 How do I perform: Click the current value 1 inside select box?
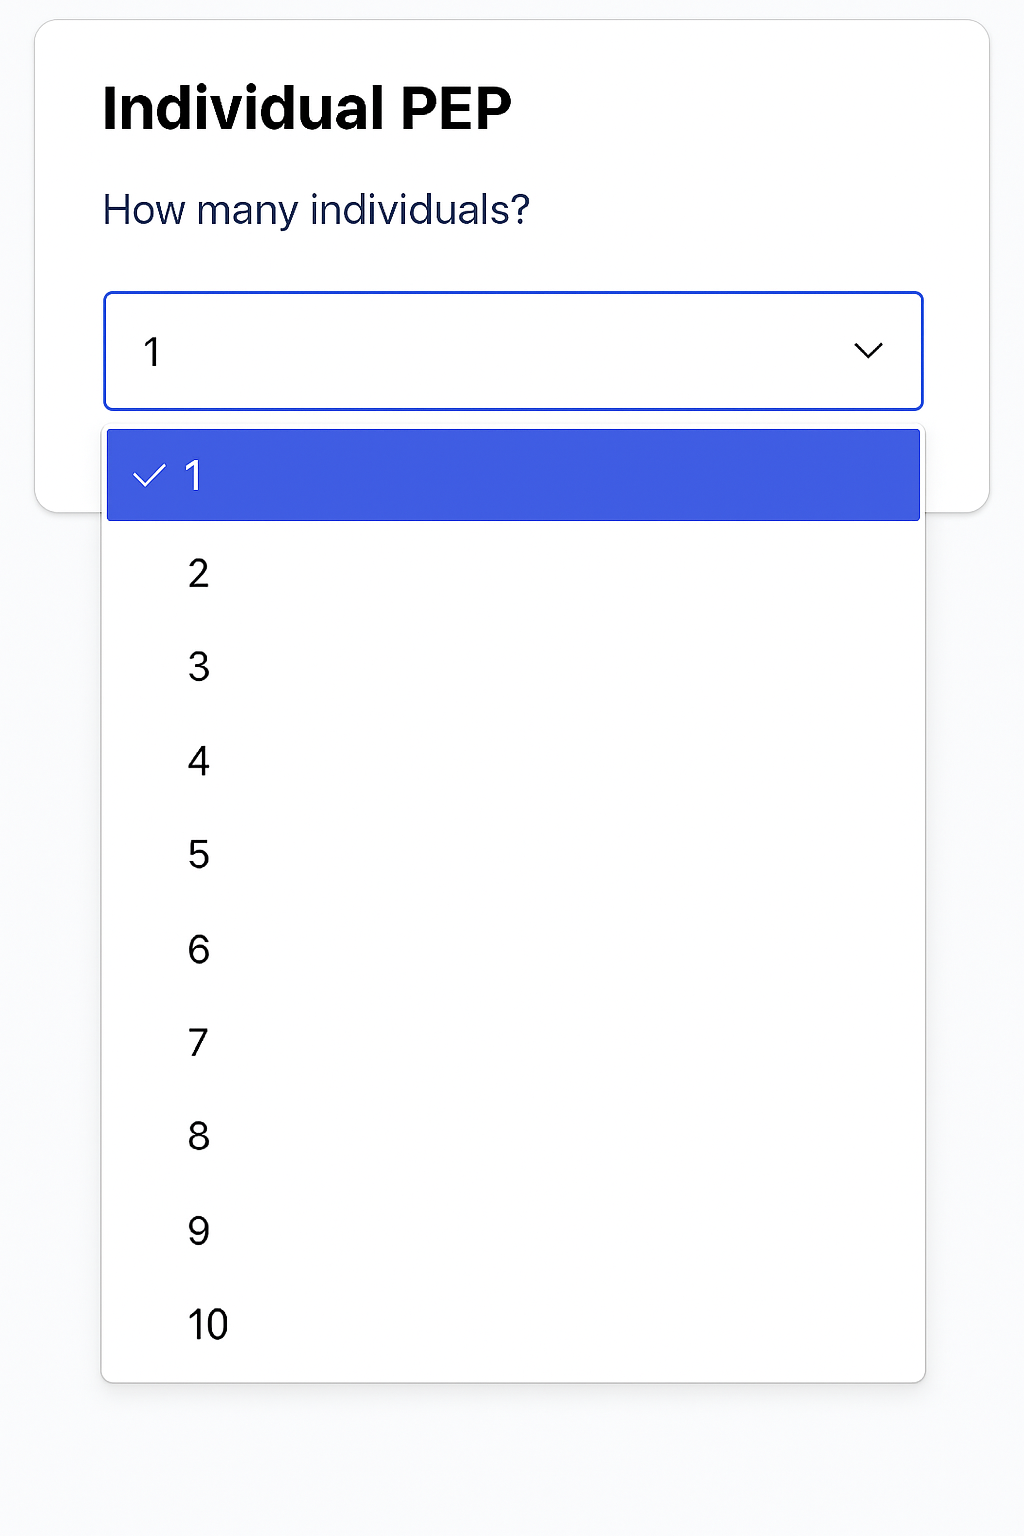click(152, 352)
